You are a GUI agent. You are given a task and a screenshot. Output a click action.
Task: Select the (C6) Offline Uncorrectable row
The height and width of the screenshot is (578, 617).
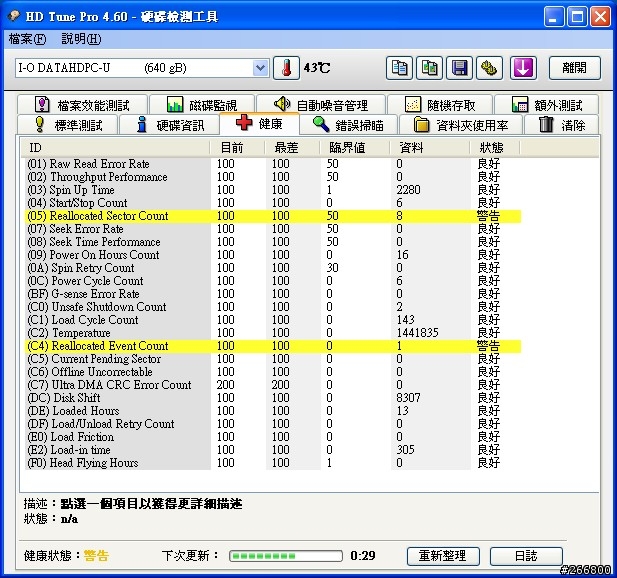click(273, 371)
